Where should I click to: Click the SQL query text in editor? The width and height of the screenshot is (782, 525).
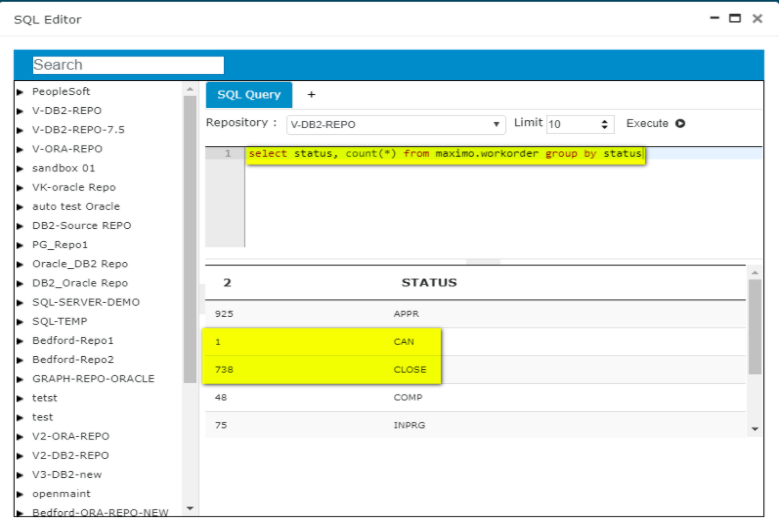[445, 154]
